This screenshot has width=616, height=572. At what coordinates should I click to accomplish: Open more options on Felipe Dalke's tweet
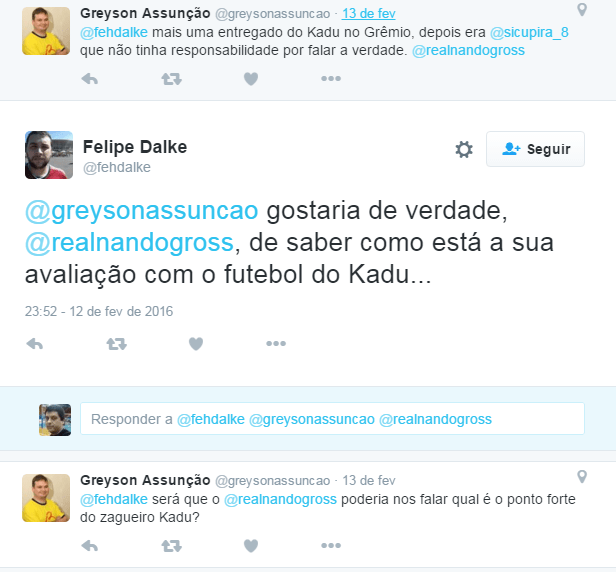(276, 343)
